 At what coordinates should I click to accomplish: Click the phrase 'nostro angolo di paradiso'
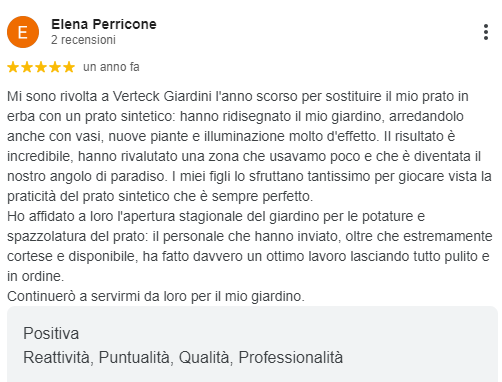86,176
